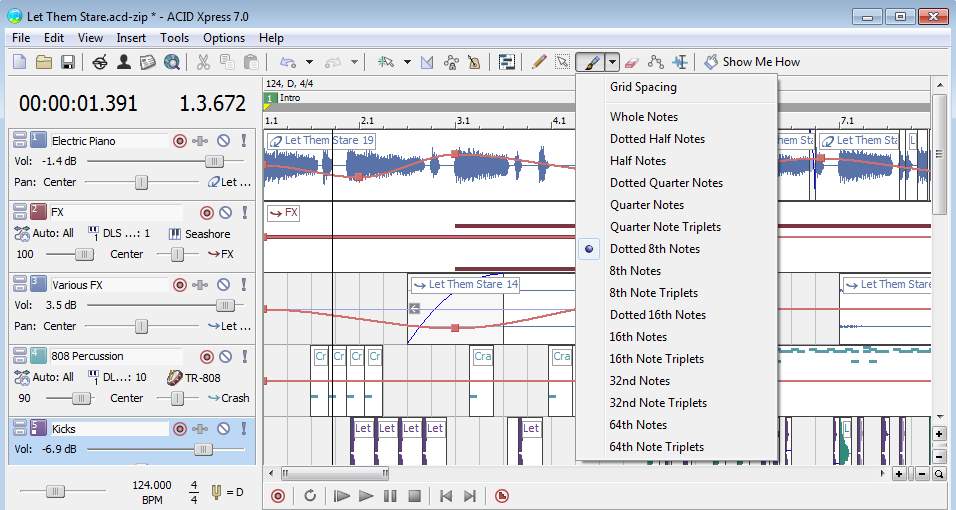Screen dimensions: 956x510
Task: Expand the Paint tool dropdown arrow
Action: (x=612, y=62)
